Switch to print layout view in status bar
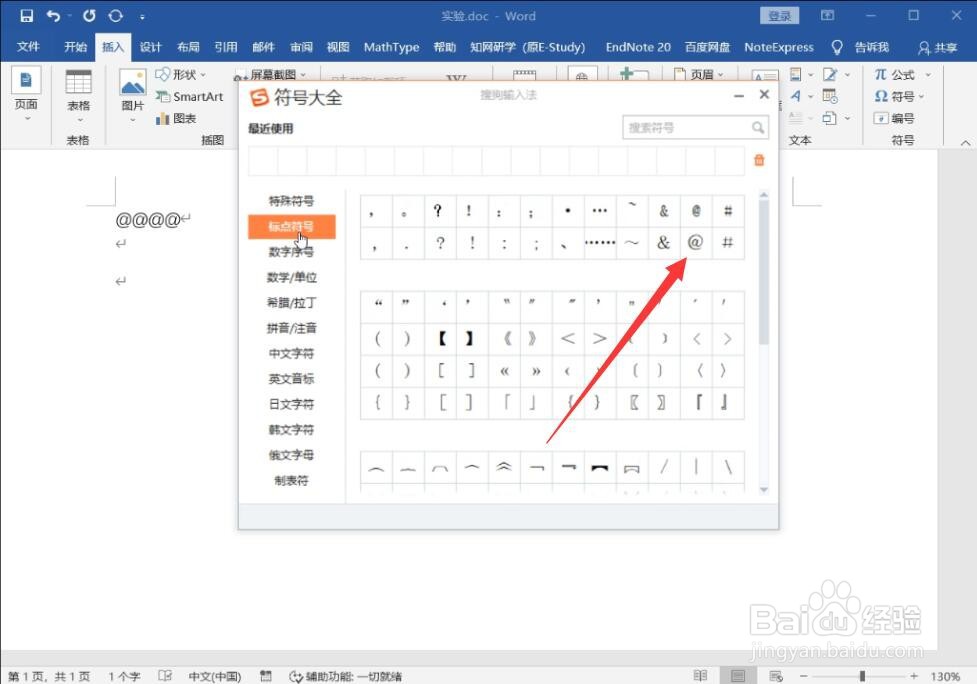This screenshot has height=684, width=977. [738, 676]
